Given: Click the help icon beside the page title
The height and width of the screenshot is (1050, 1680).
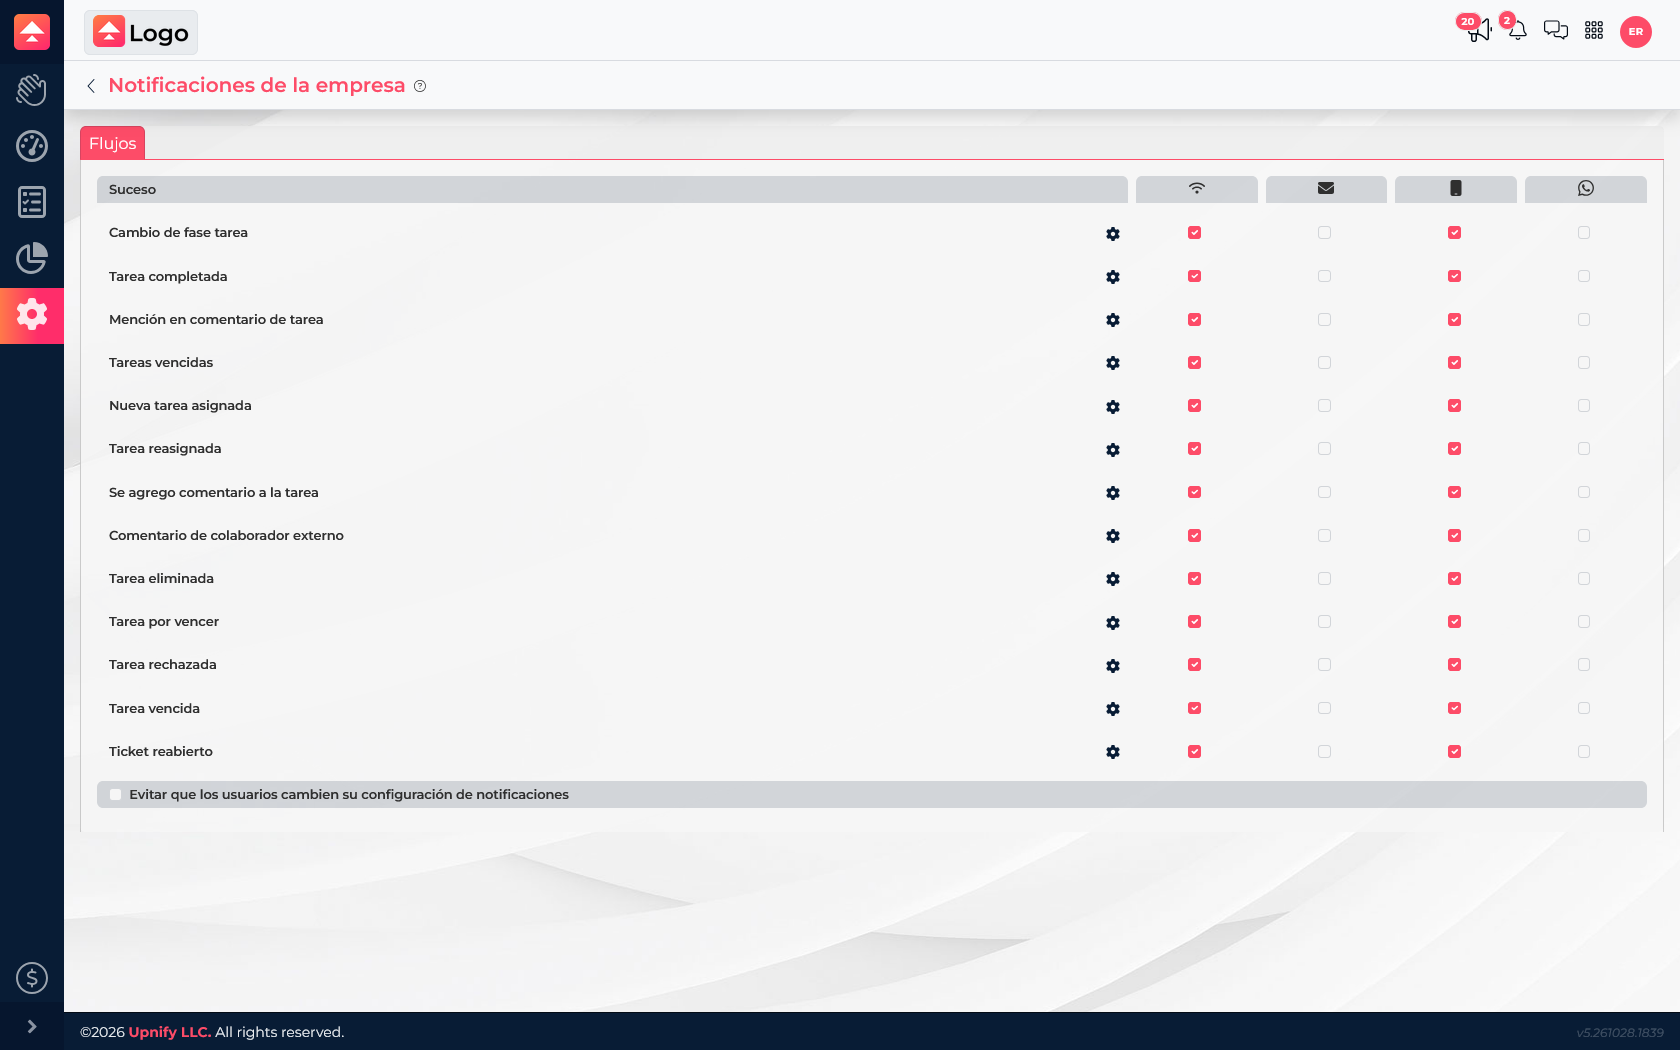Looking at the screenshot, I should pyautogui.click(x=420, y=86).
